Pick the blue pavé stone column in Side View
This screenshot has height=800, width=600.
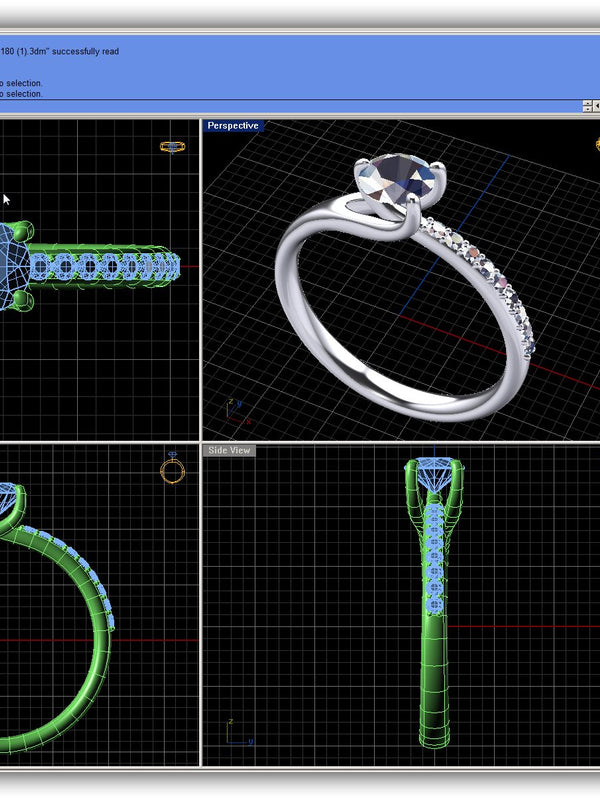click(434, 560)
